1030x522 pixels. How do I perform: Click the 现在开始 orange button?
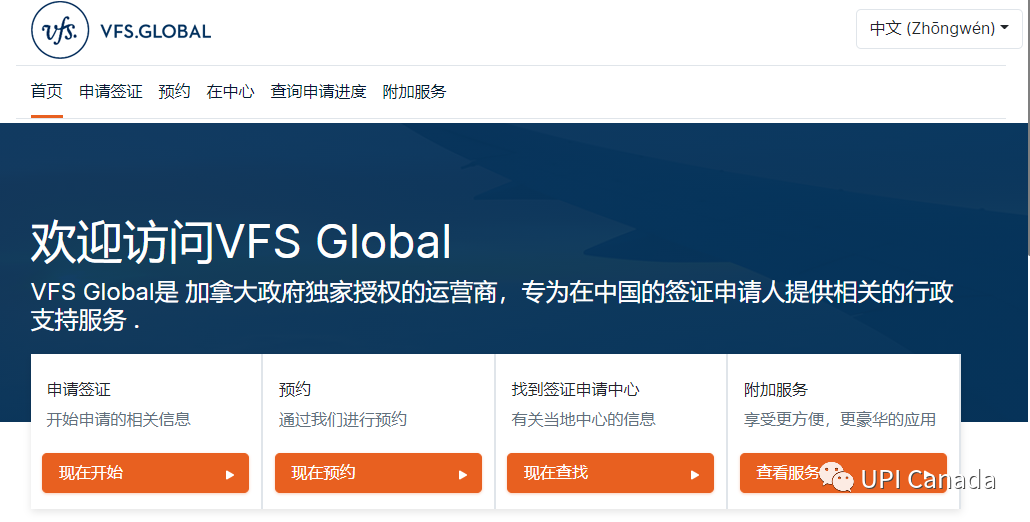point(145,473)
